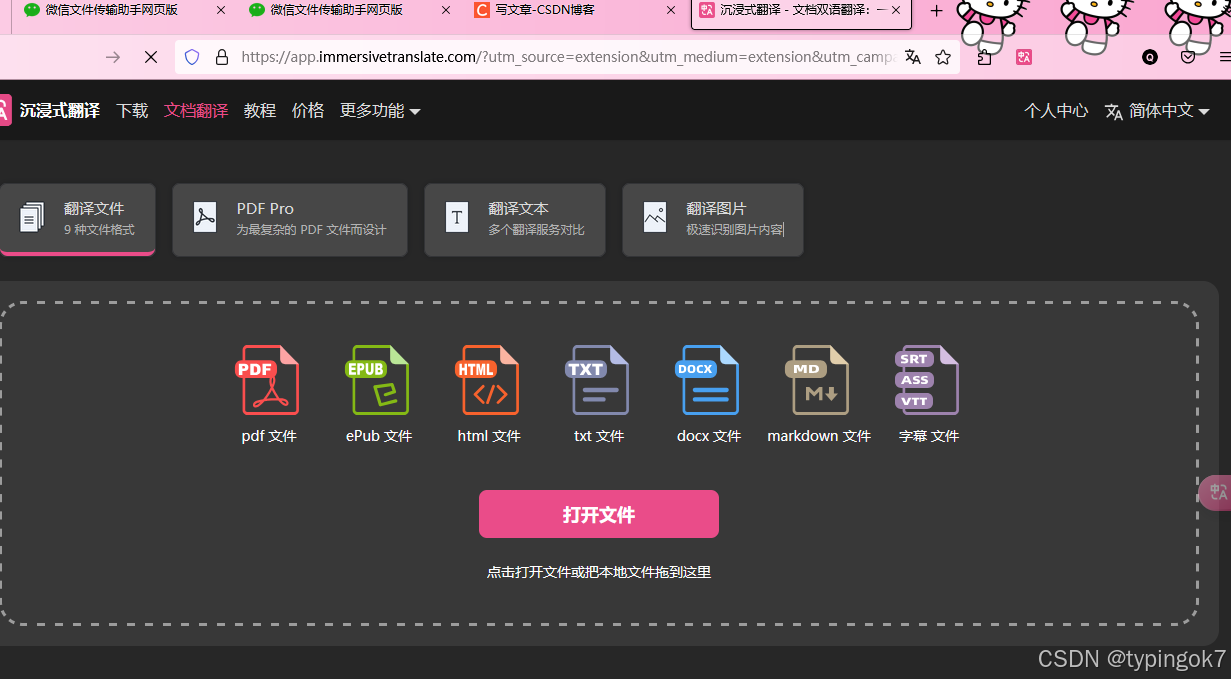
Task: Close the second 微信文件传输助手网页版 tab
Action: (446, 10)
